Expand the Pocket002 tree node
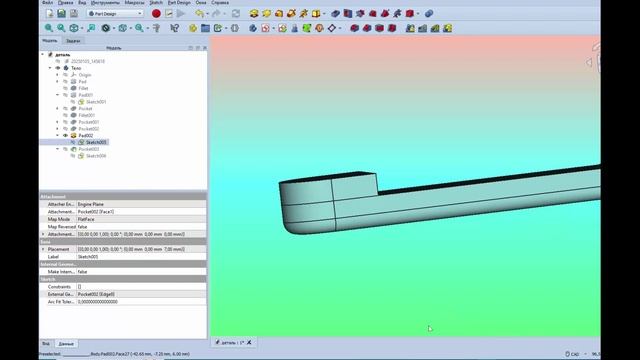The height and width of the screenshot is (360, 640). coord(58,129)
